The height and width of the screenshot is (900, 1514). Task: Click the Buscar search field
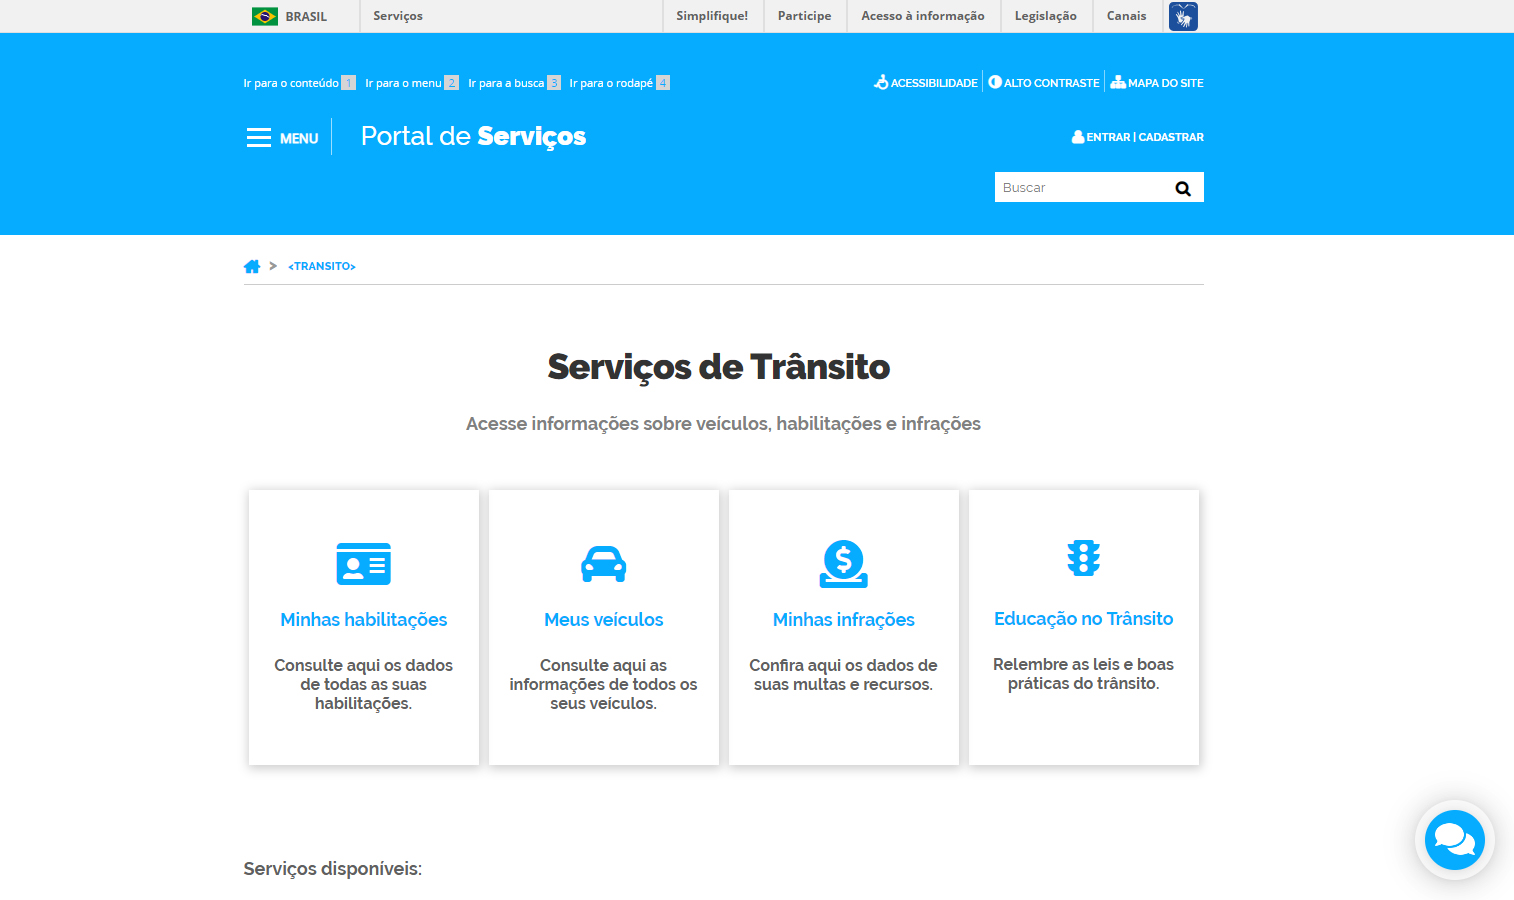pyautogui.click(x=1080, y=188)
